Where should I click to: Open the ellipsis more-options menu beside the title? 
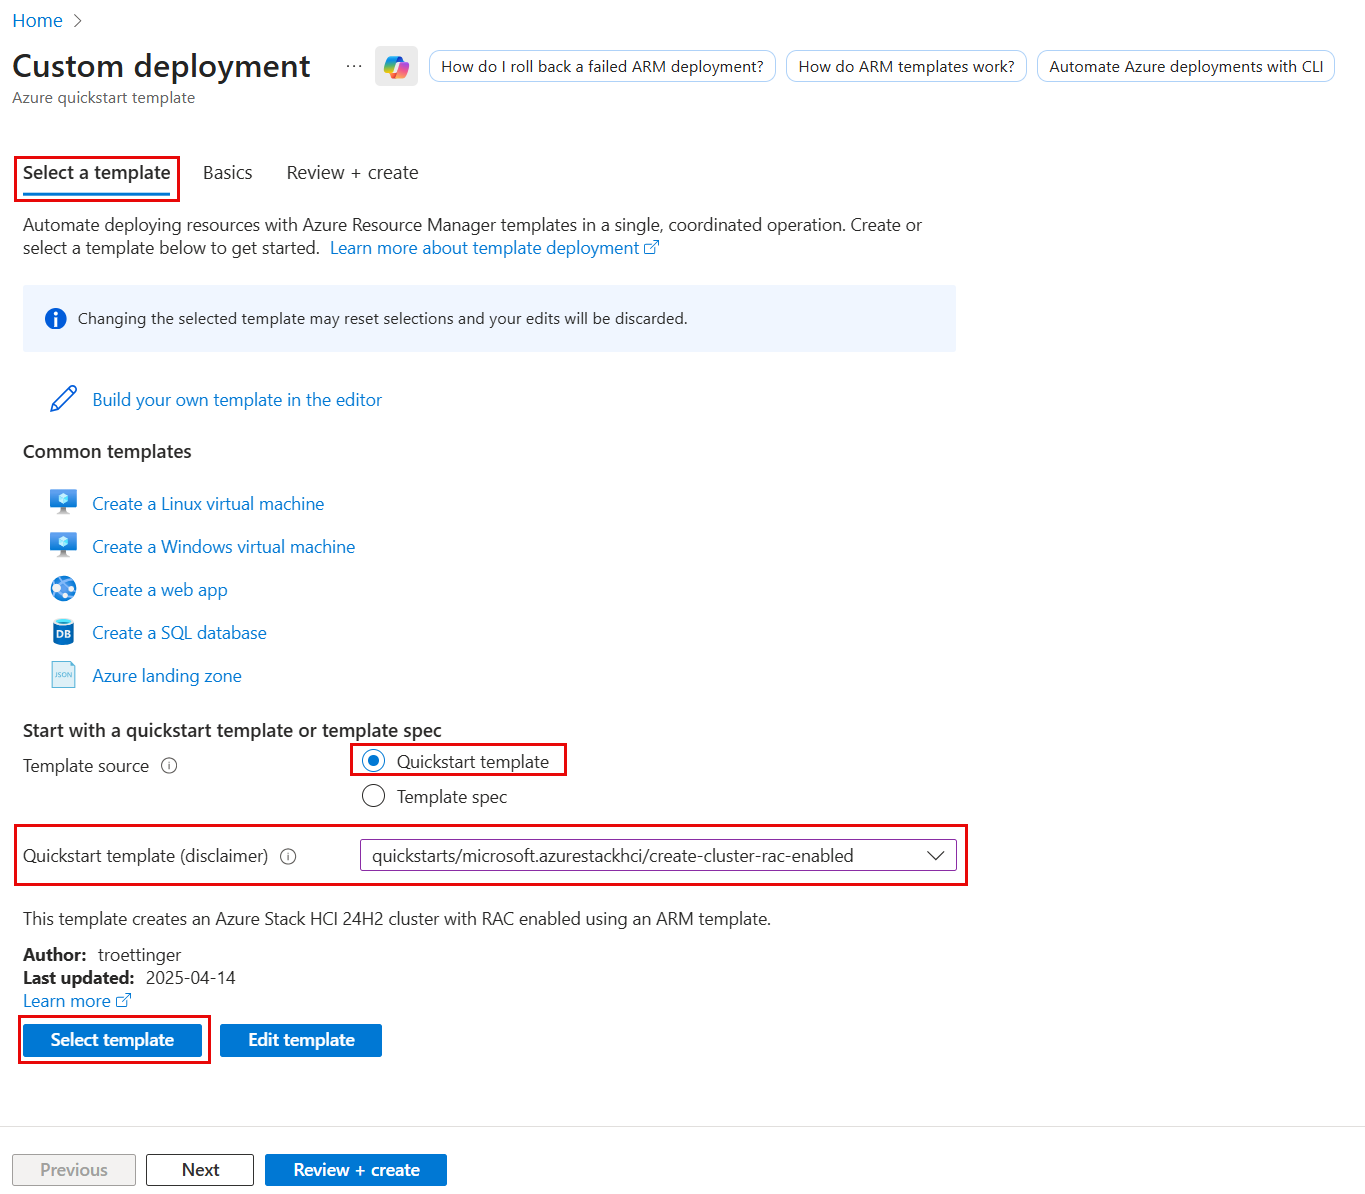pos(354,66)
